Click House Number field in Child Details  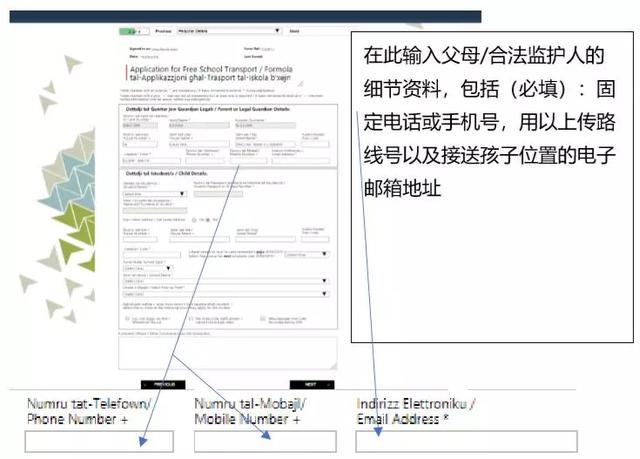pos(140,239)
